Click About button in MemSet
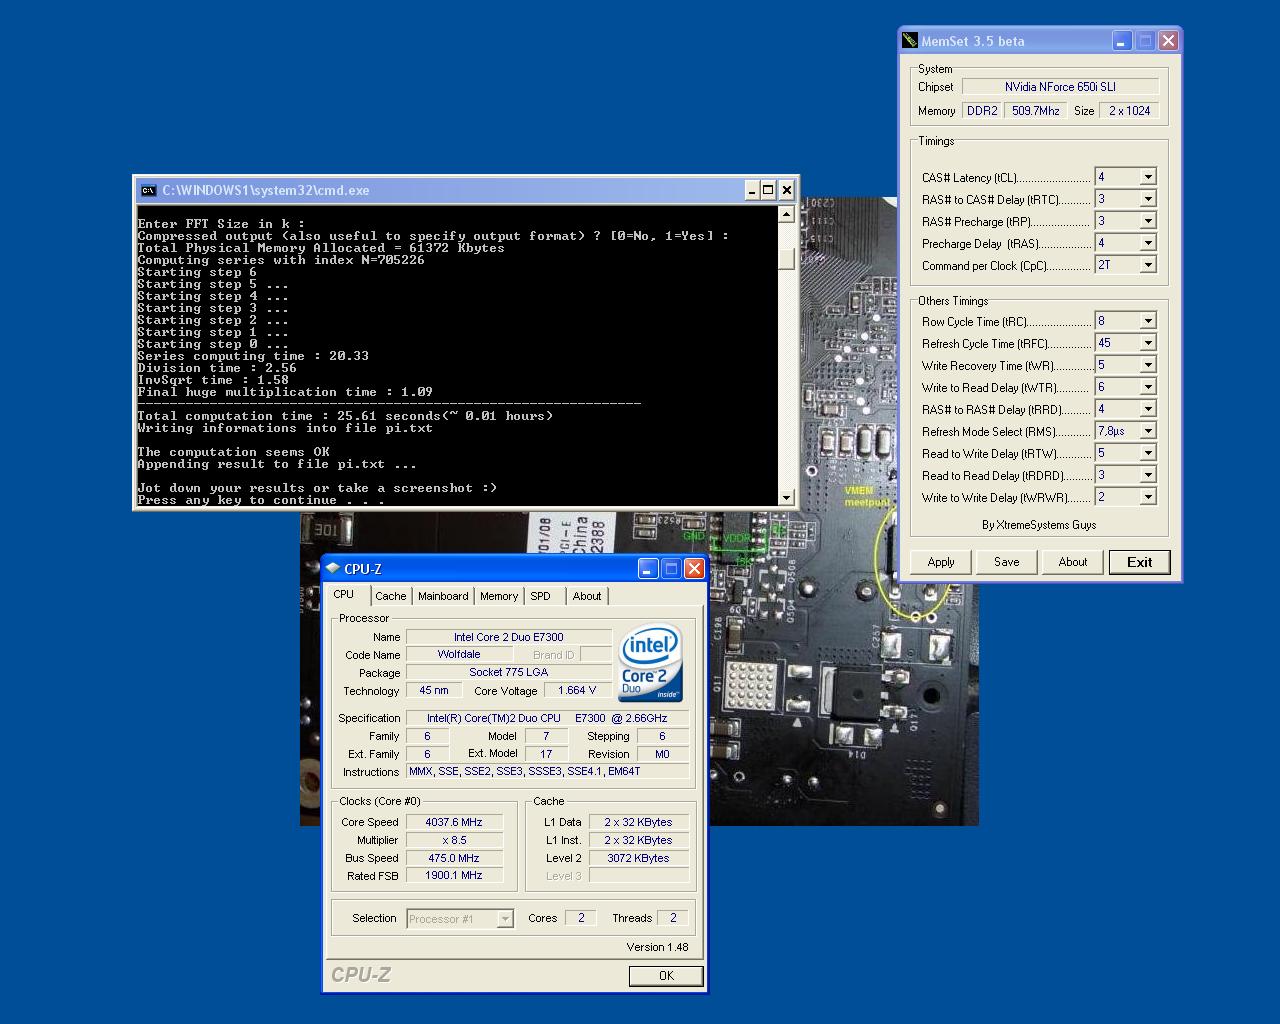Image resolution: width=1280 pixels, height=1024 pixels. click(1073, 562)
